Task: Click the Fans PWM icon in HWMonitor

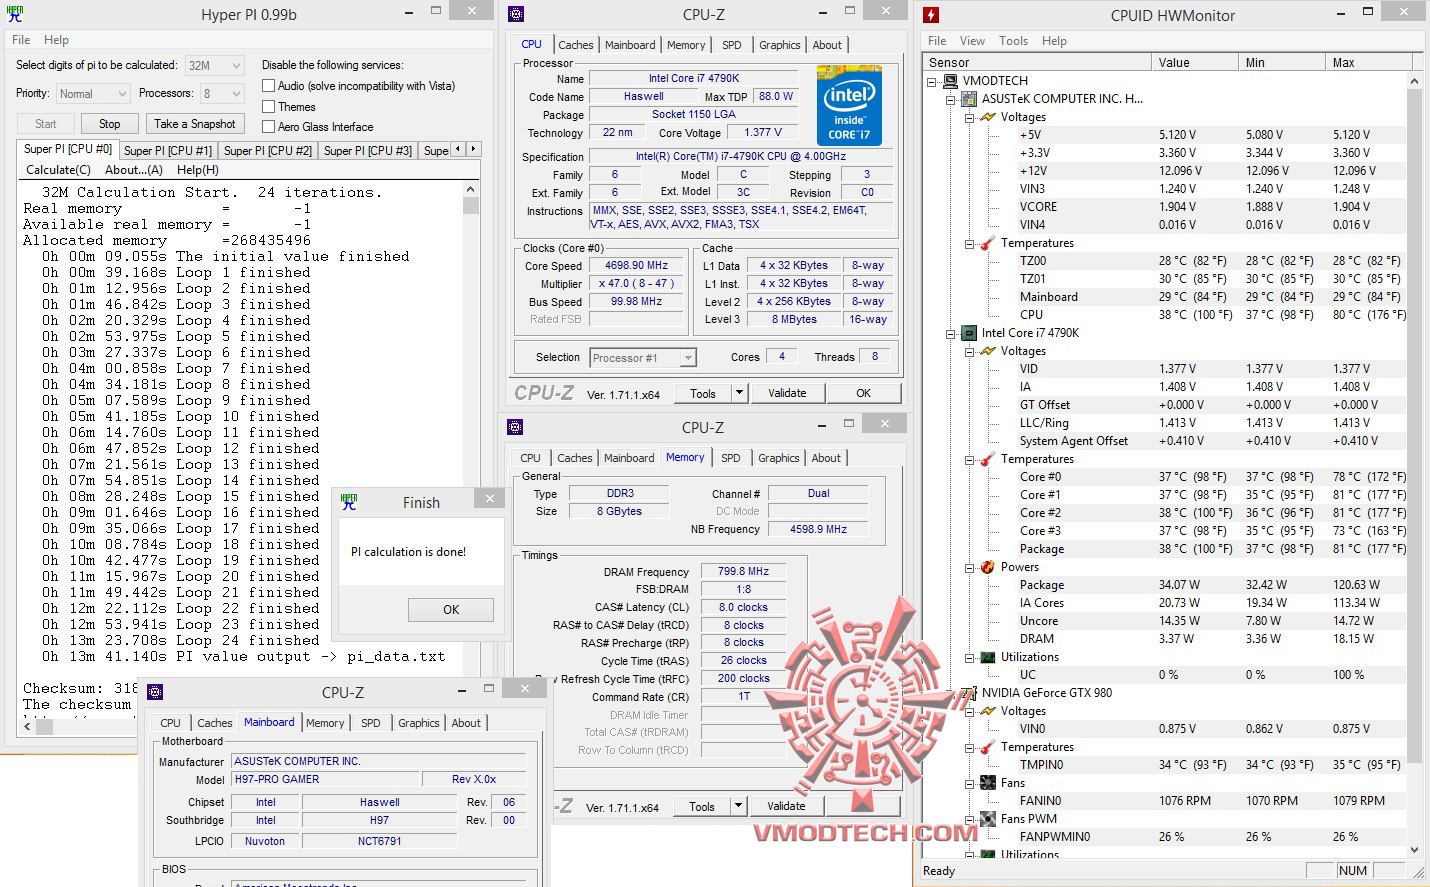Action: [x=988, y=819]
